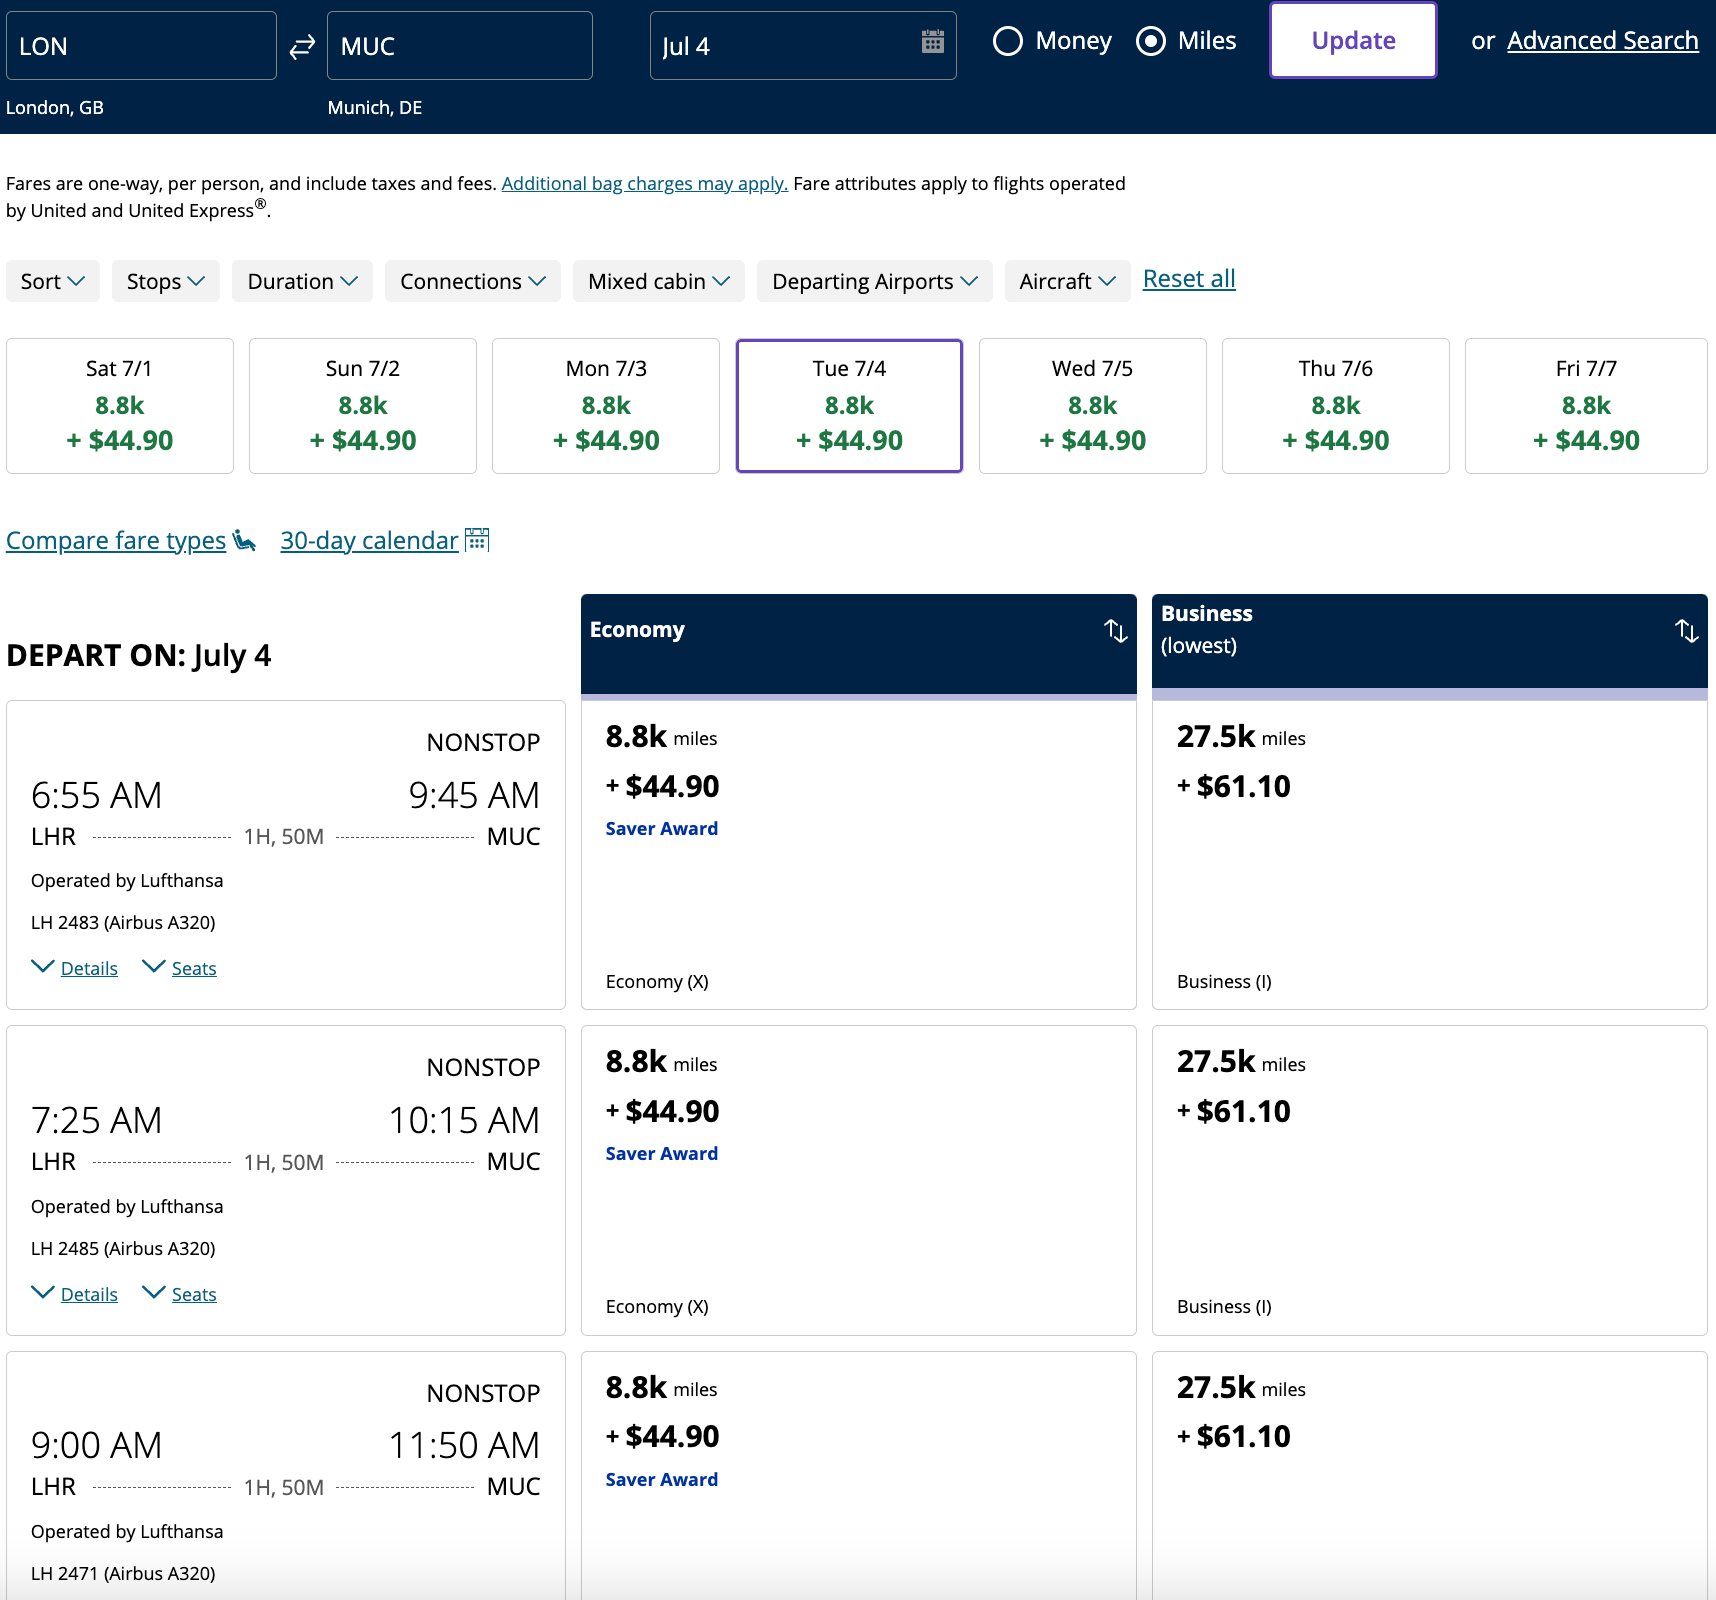This screenshot has width=1716, height=1600.
Task: Open the Stops filter dropdown
Action: click(165, 281)
